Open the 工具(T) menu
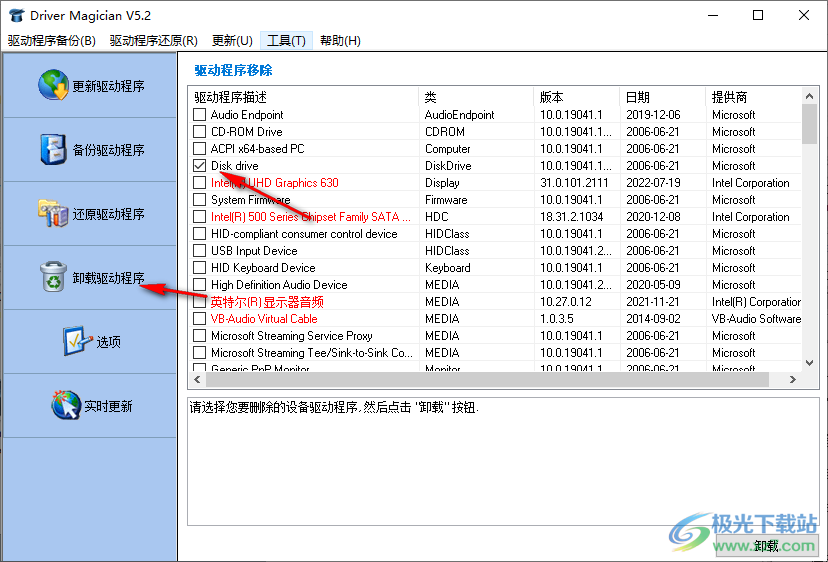Viewport: 828px width, 562px height. click(x=286, y=41)
